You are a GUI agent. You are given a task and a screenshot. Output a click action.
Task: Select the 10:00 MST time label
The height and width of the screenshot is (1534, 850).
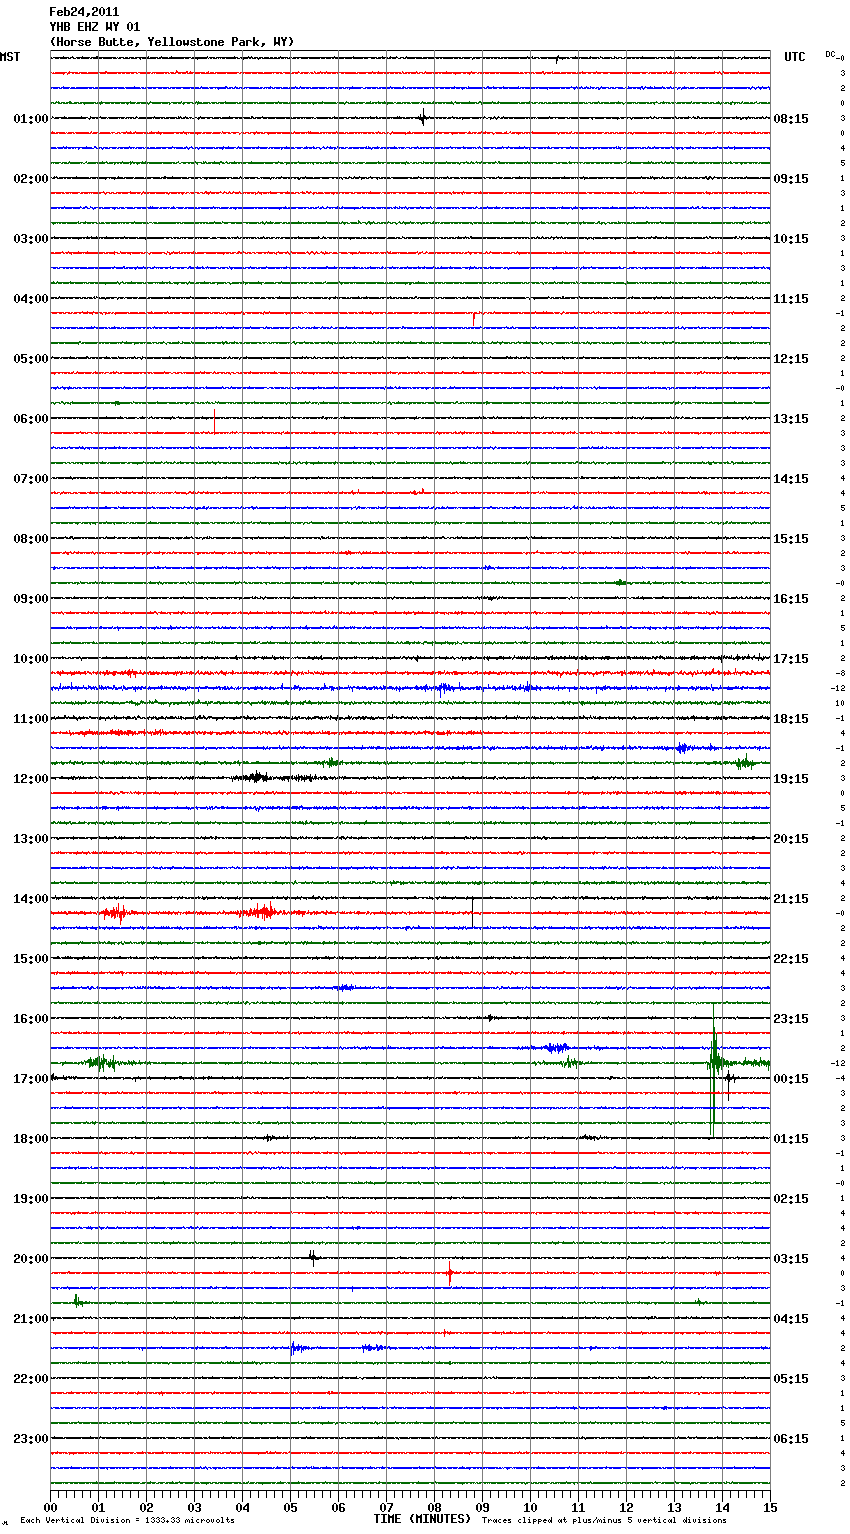(x=31, y=659)
